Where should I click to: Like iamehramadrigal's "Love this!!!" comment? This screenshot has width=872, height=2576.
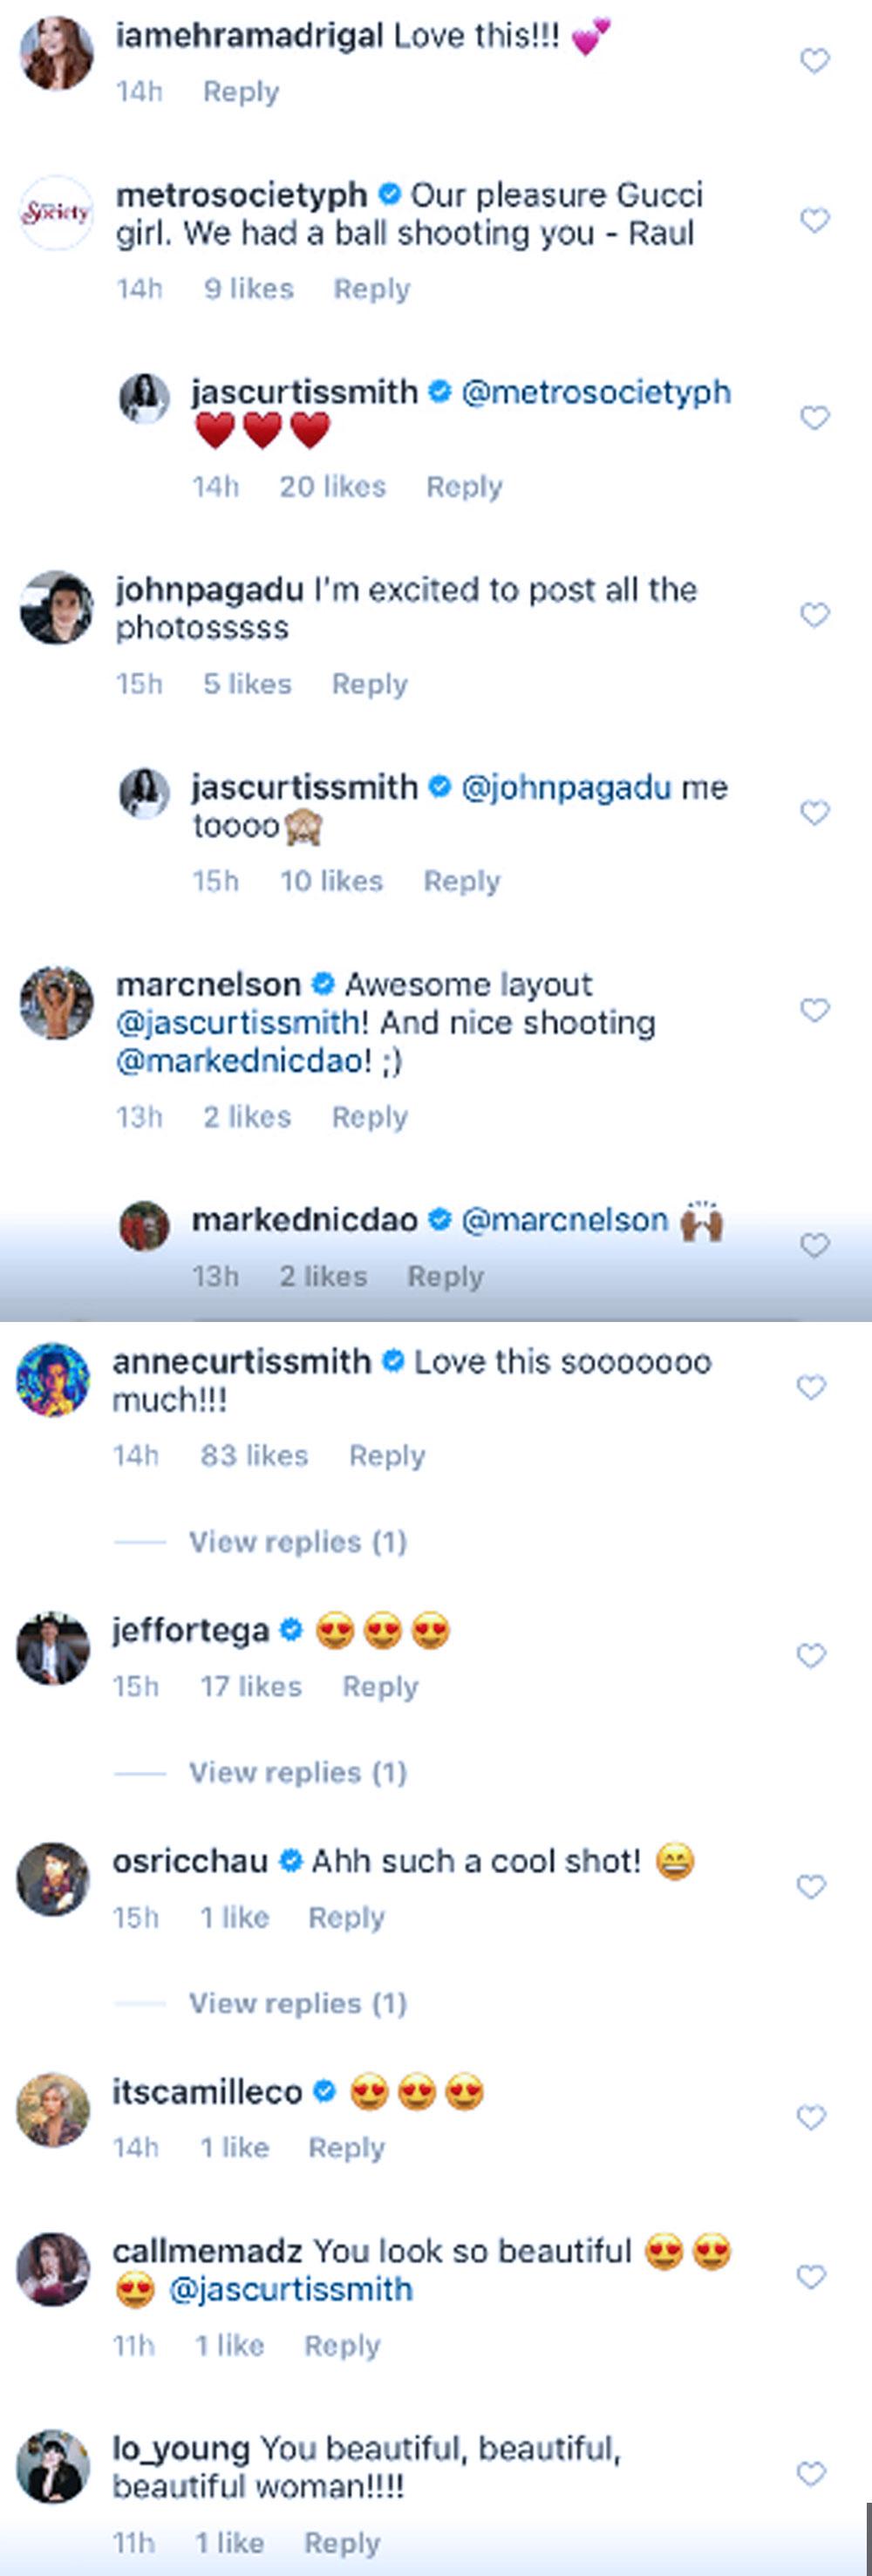coord(815,61)
